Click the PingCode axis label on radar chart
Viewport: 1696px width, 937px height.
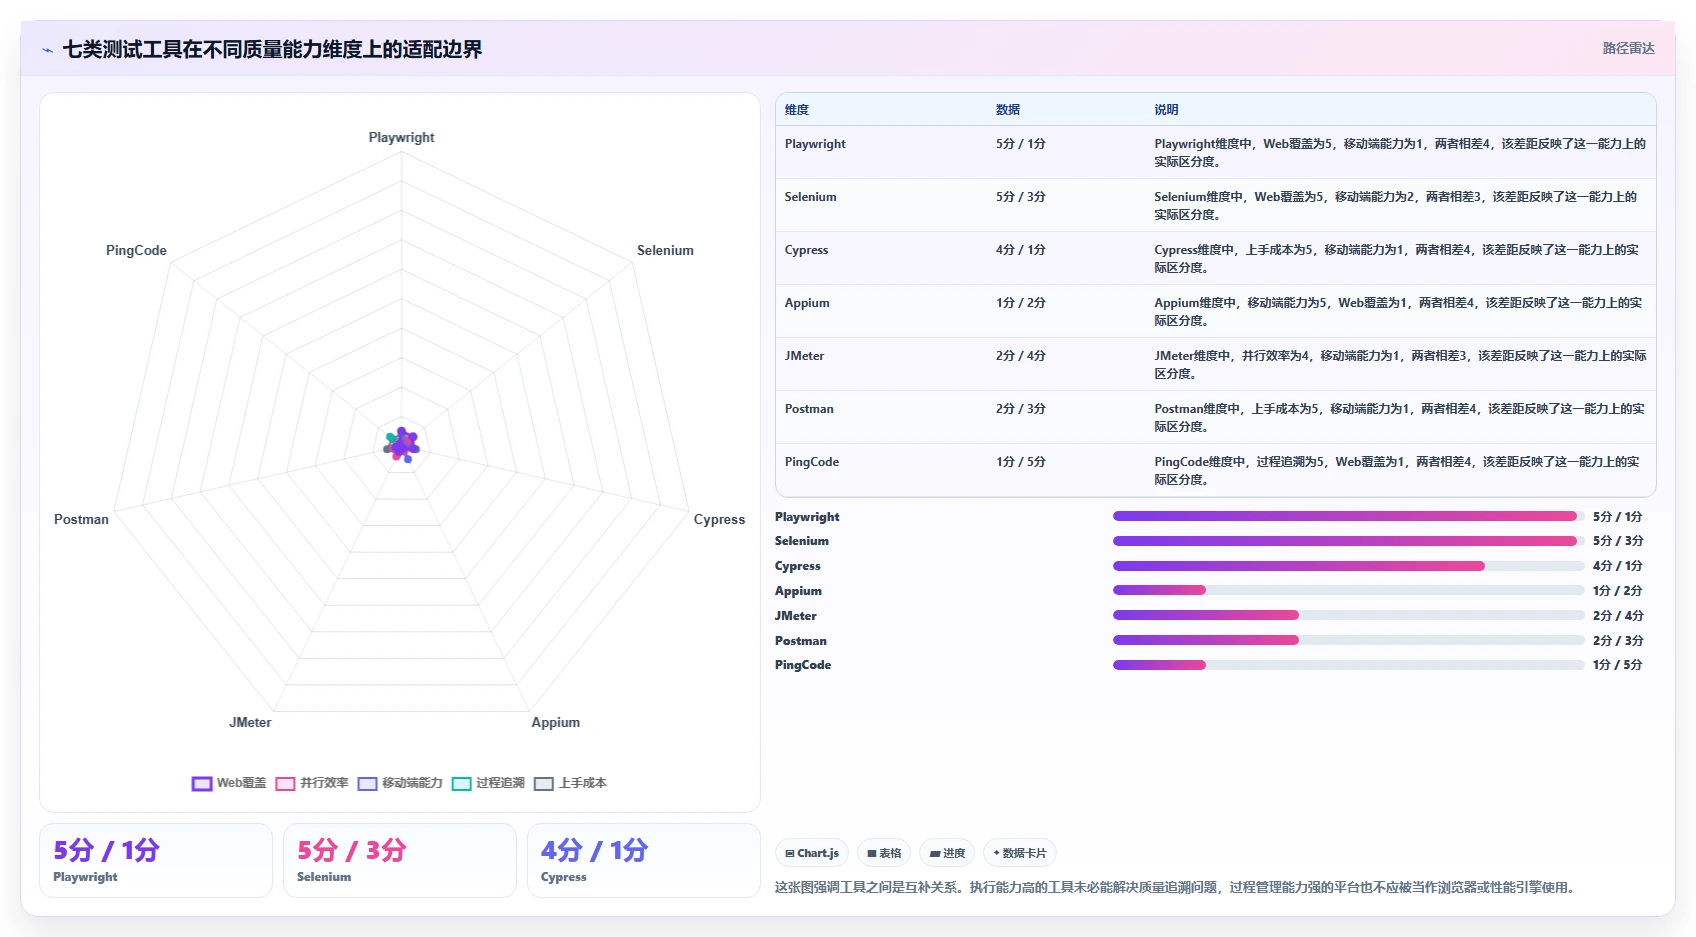click(x=136, y=250)
